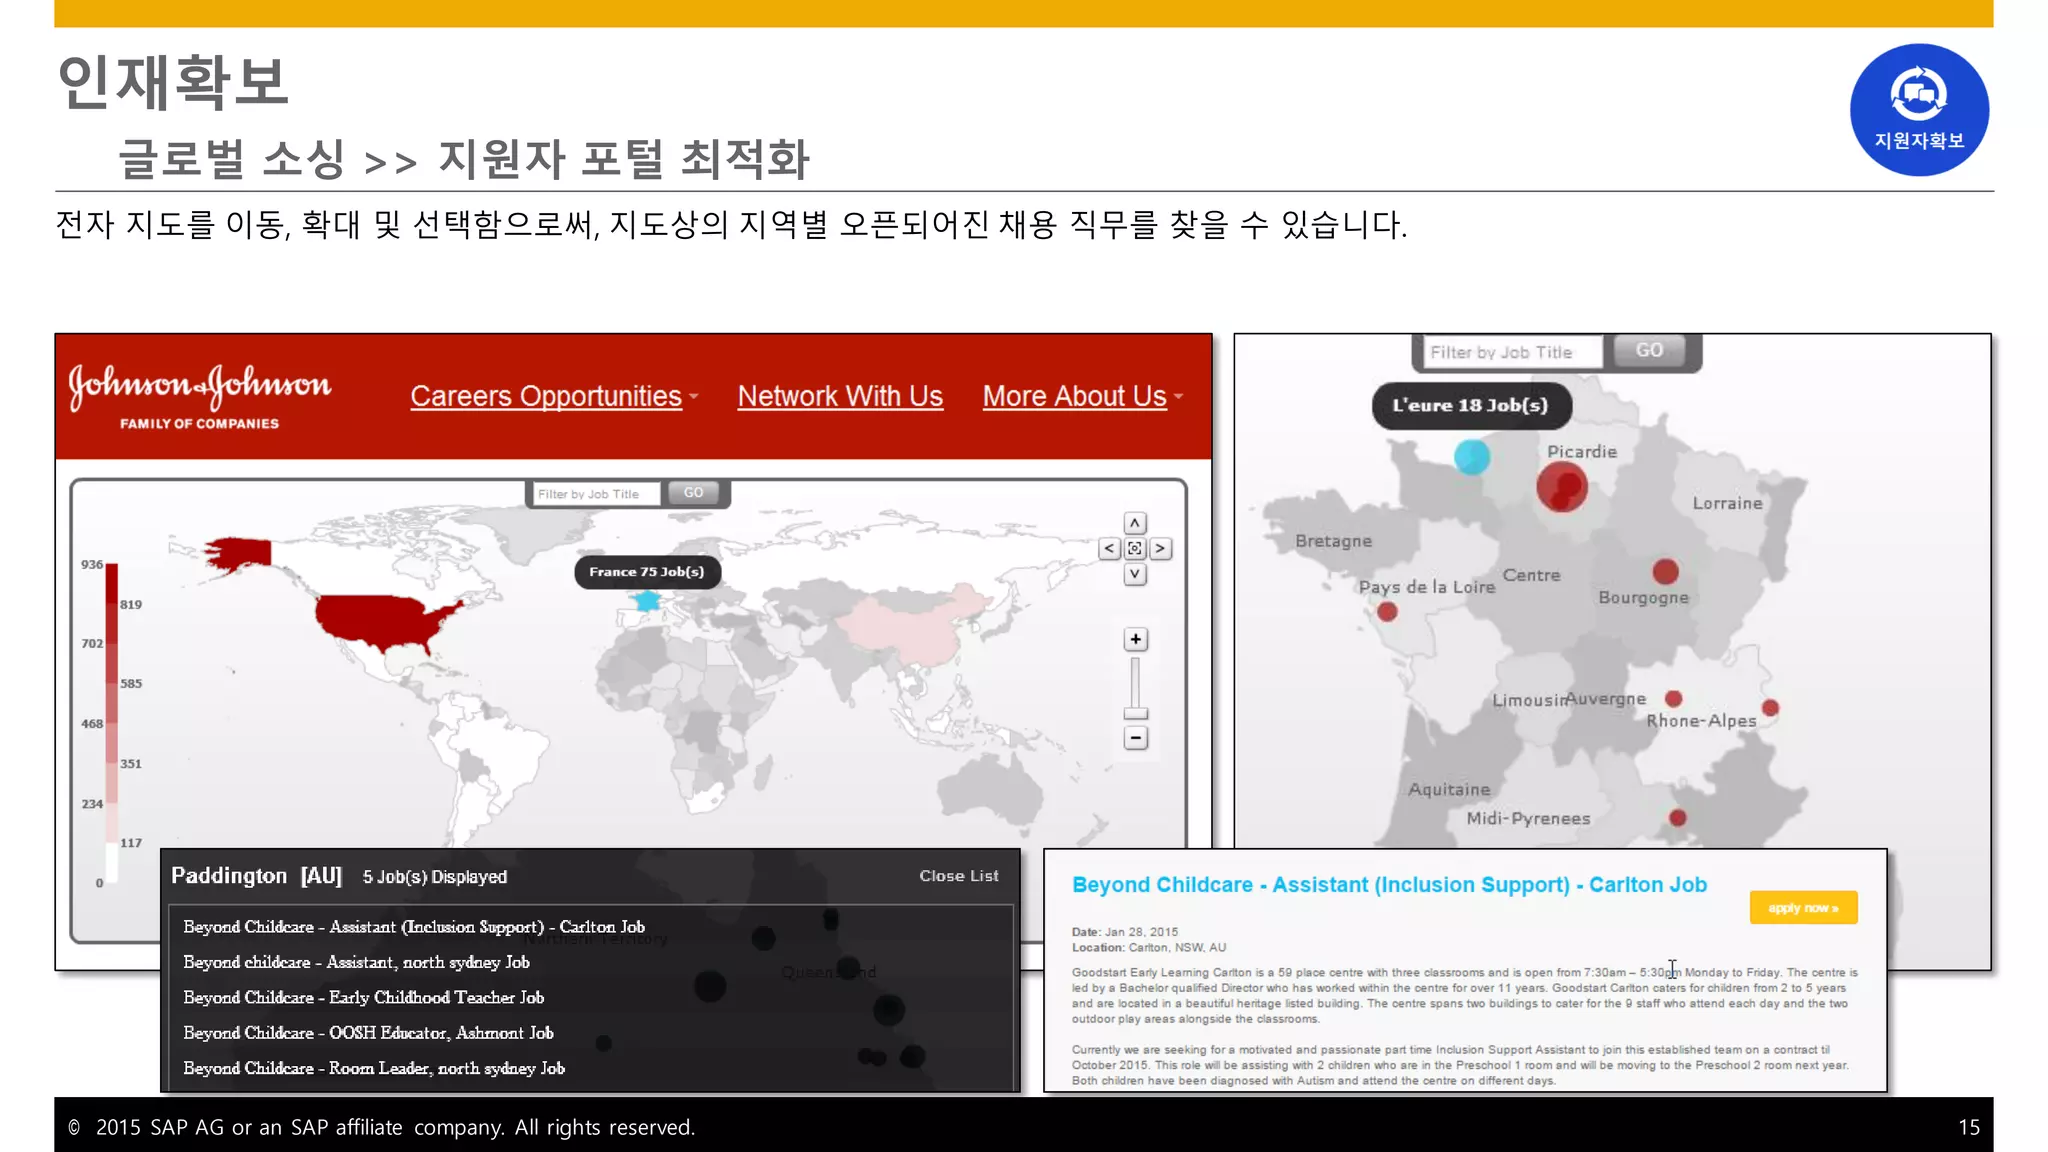Click the Centre region label
2048x1152 pixels.
(x=1531, y=575)
